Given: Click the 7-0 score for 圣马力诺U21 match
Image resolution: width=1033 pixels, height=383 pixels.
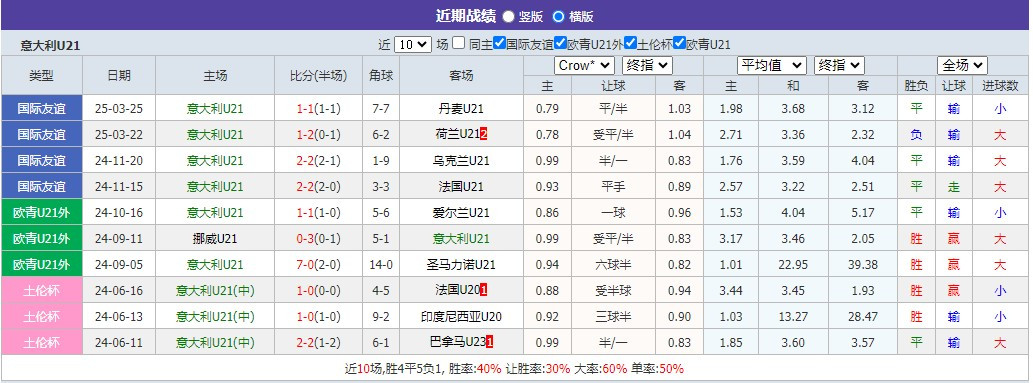Looking at the screenshot, I should click(307, 264).
